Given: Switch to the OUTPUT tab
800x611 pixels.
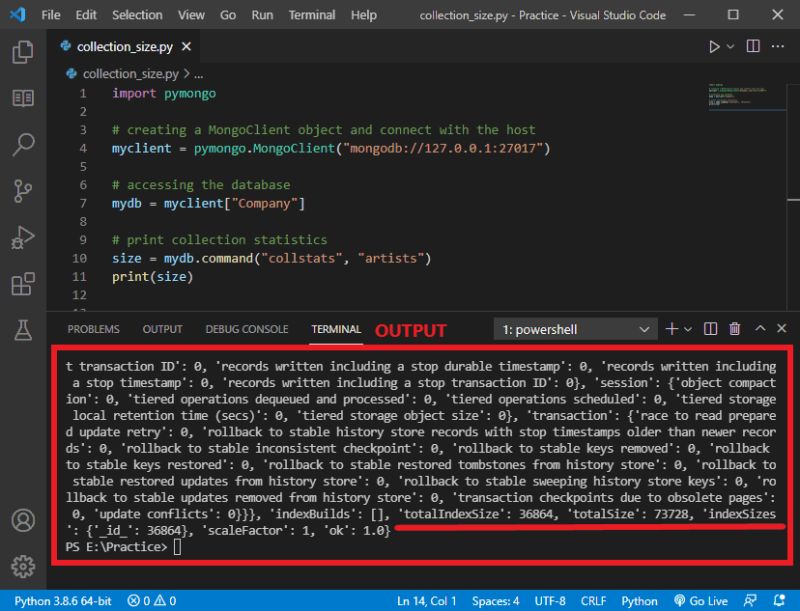Looking at the screenshot, I should pyautogui.click(x=161, y=328).
